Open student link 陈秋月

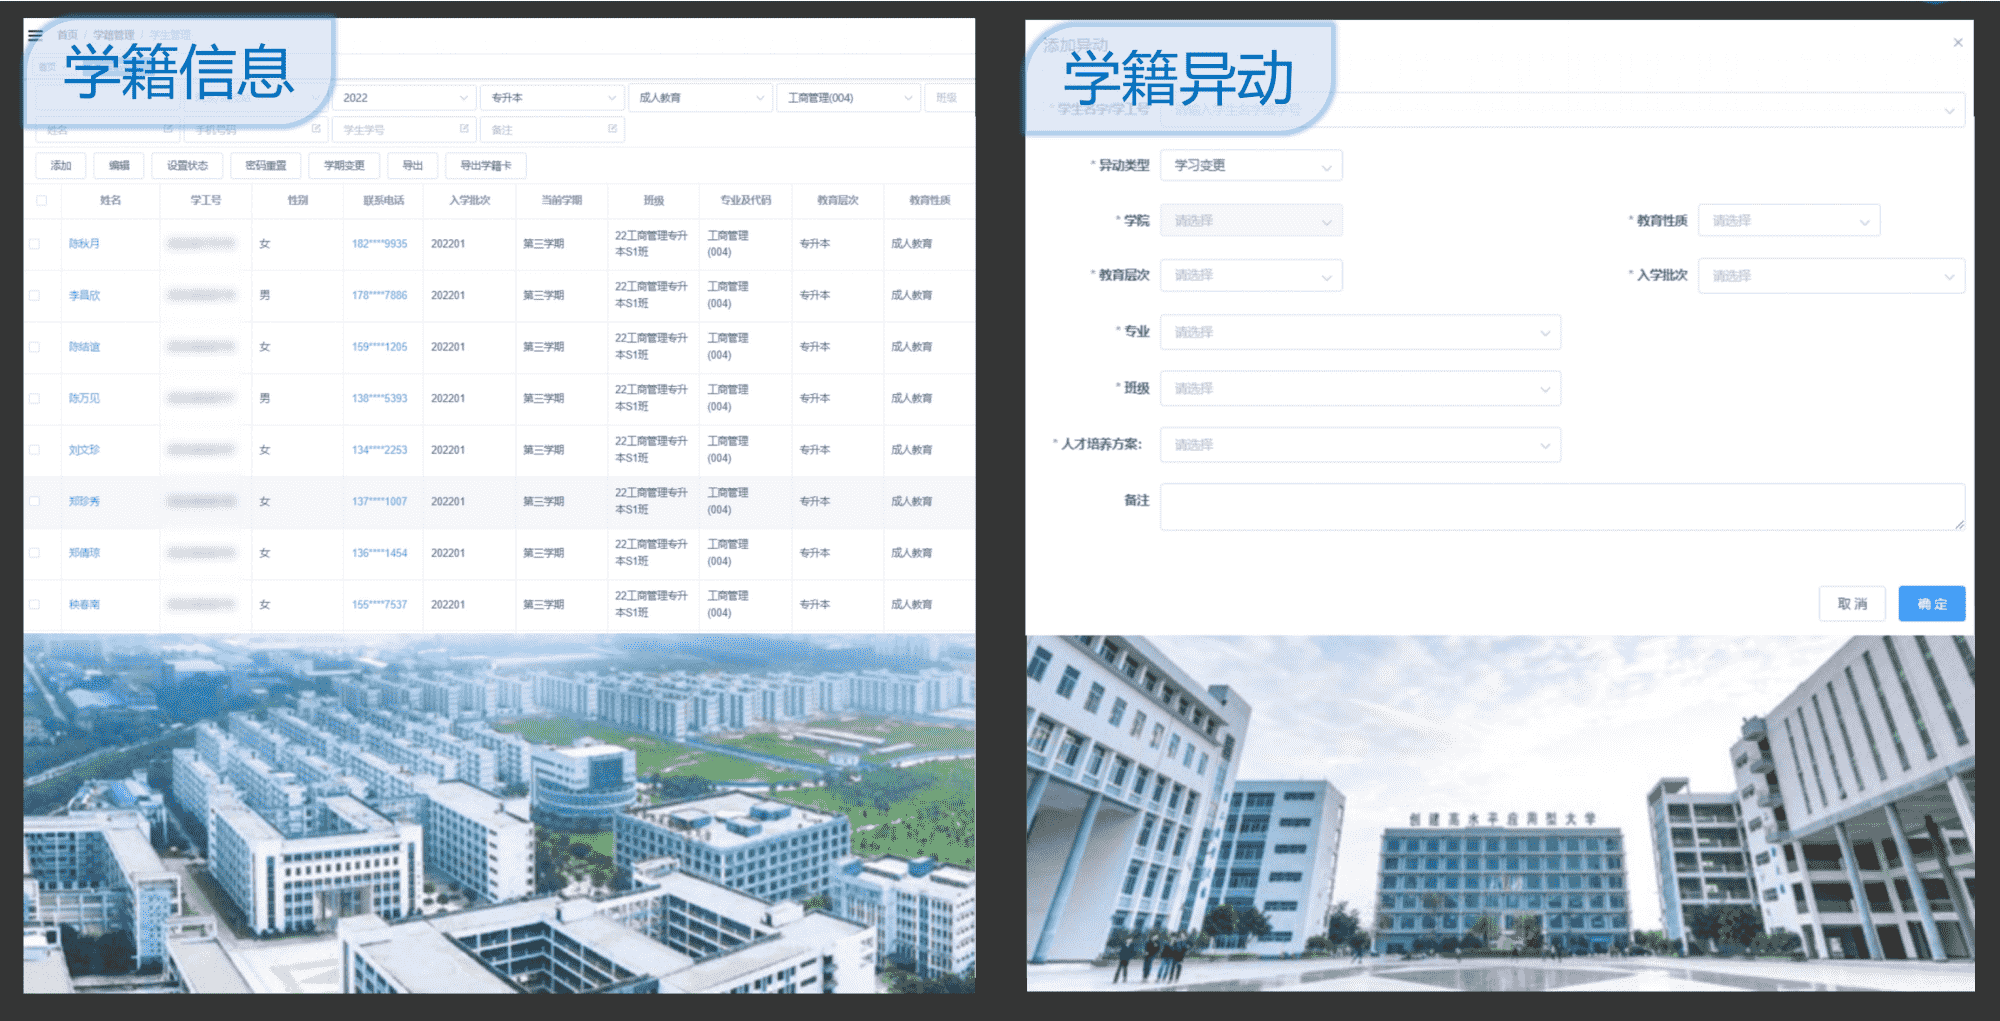pyautogui.click(x=84, y=244)
